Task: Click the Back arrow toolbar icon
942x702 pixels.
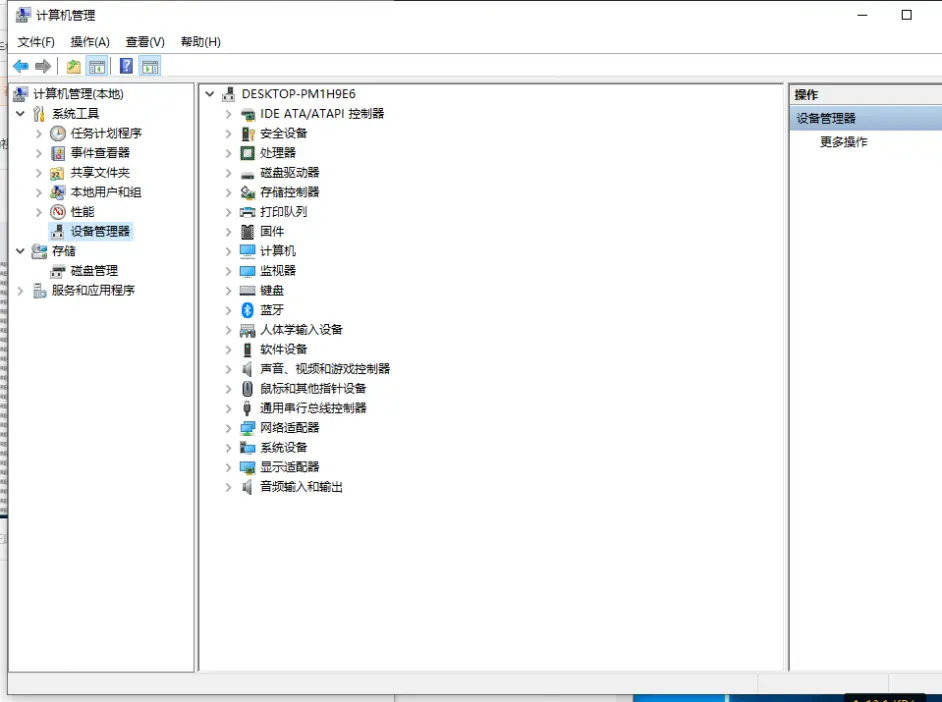Action: 21,66
